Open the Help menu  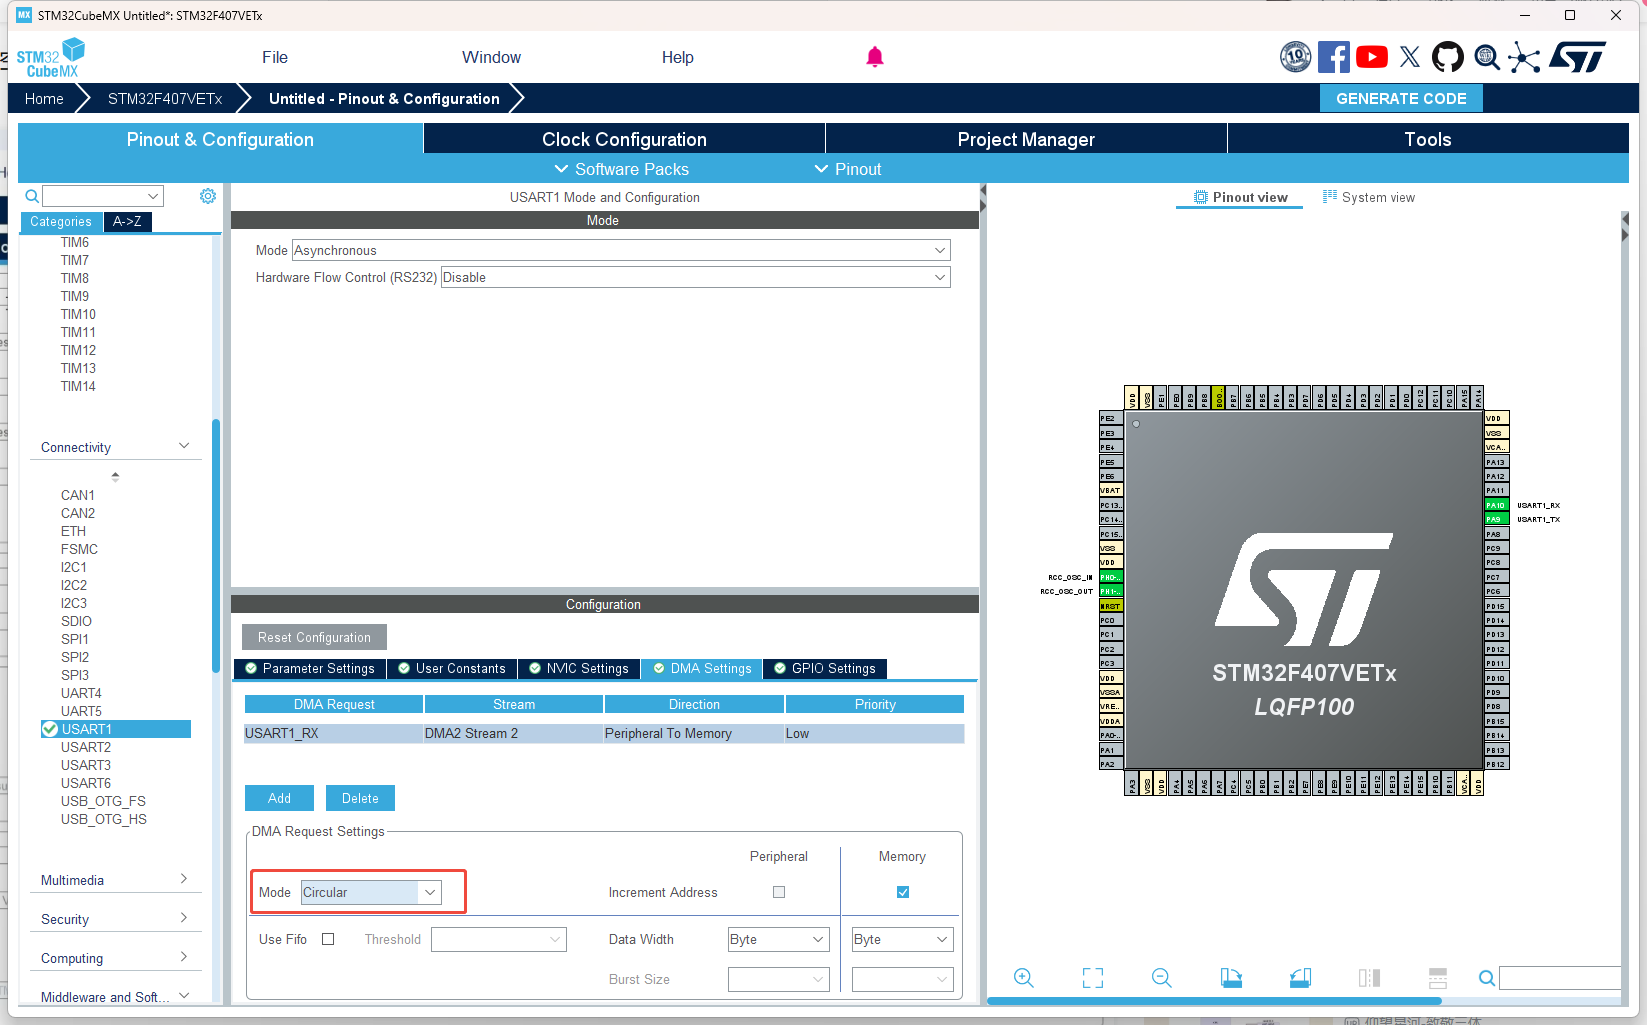pyautogui.click(x=677, y=57)
